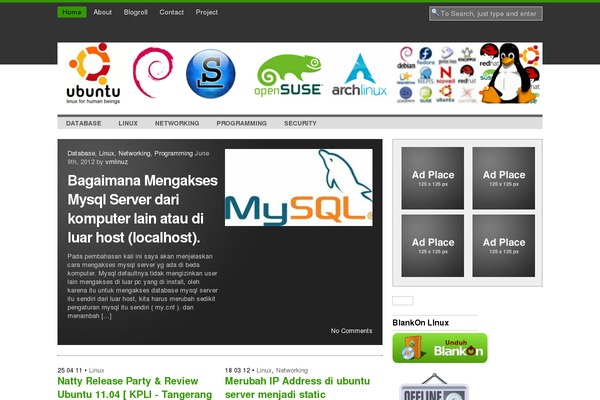Click the Debian swirl logo in banner
The image size is (600, 400).
pos(153,72)
